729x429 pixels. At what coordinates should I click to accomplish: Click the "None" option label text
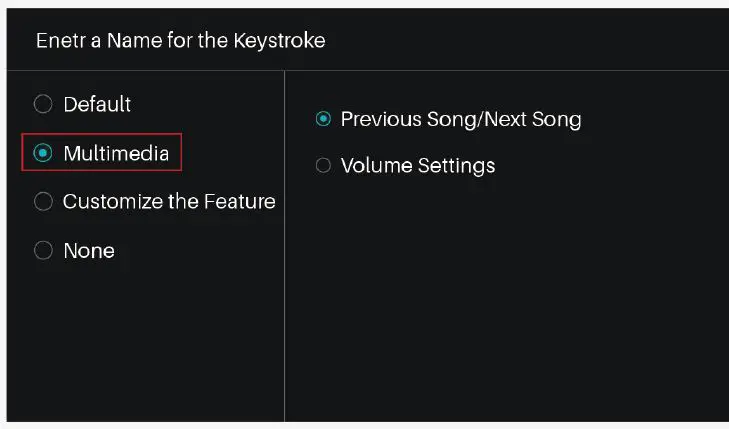coord(89,251)
